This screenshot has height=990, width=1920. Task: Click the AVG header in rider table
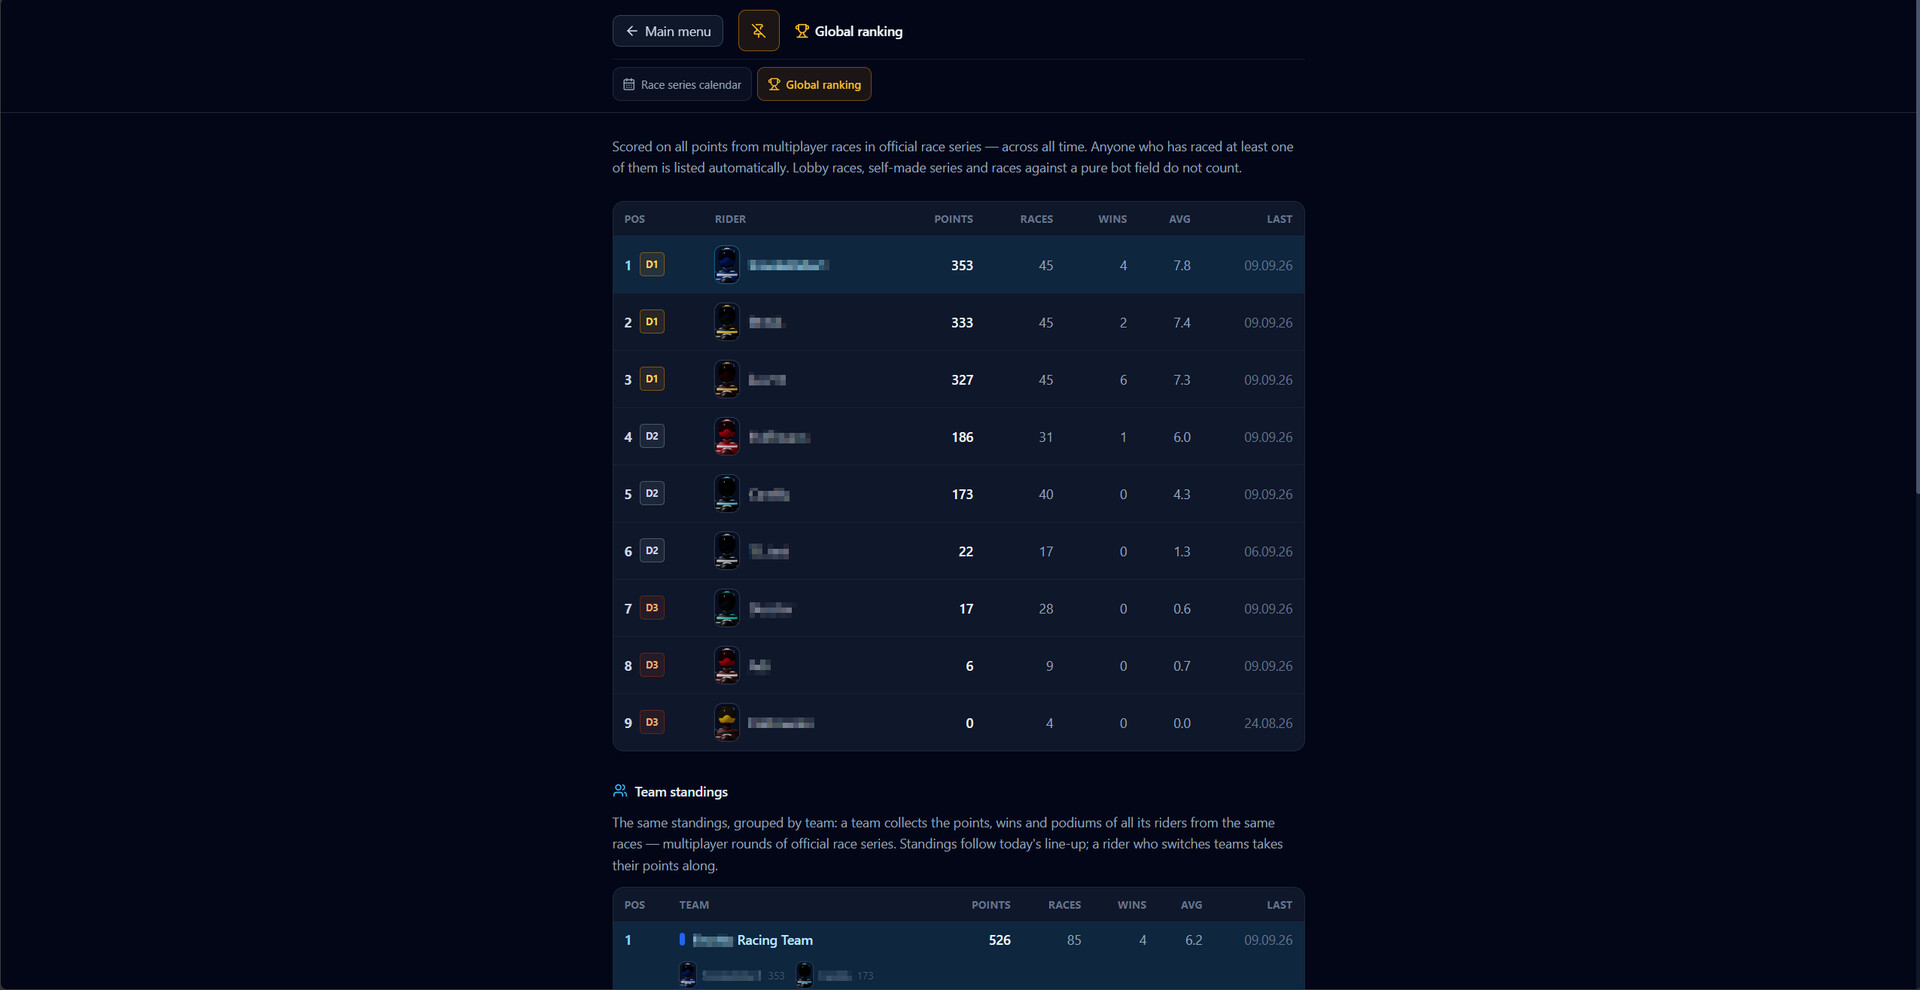click(1180, 219)
